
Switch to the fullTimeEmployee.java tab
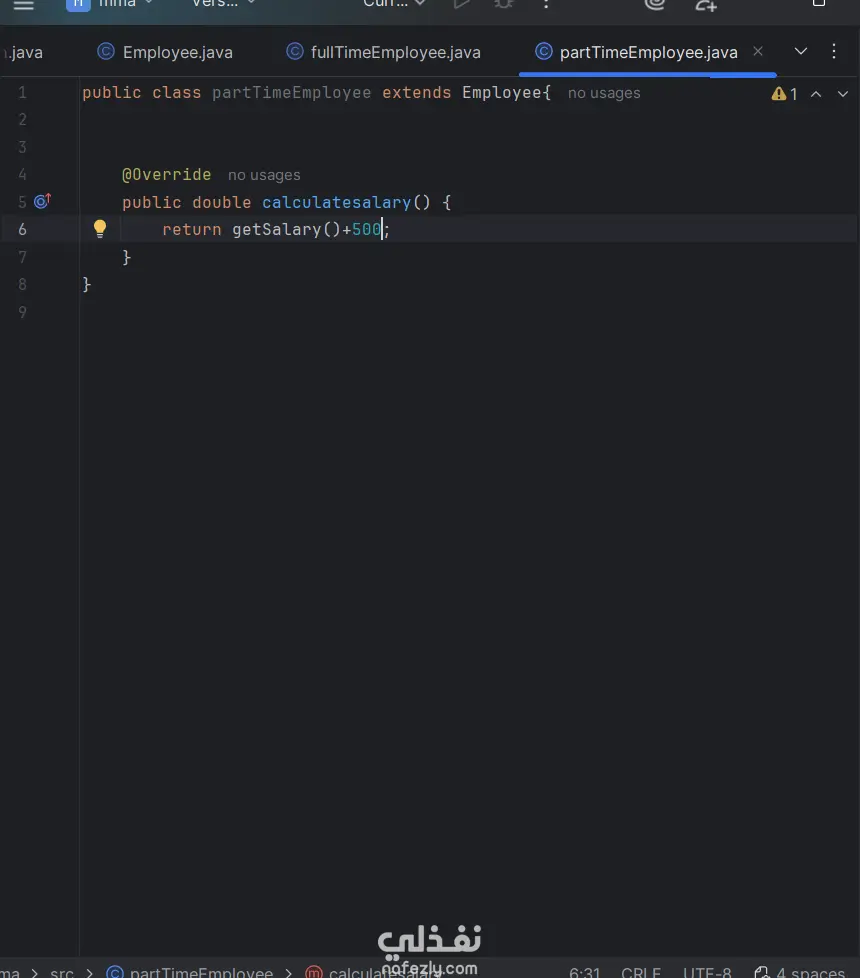point(395,52)
